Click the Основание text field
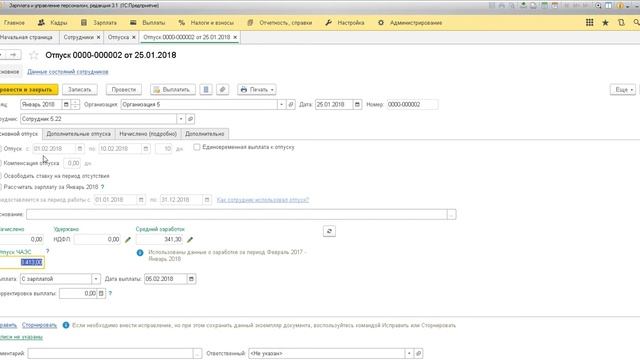 tap(237, 214)
